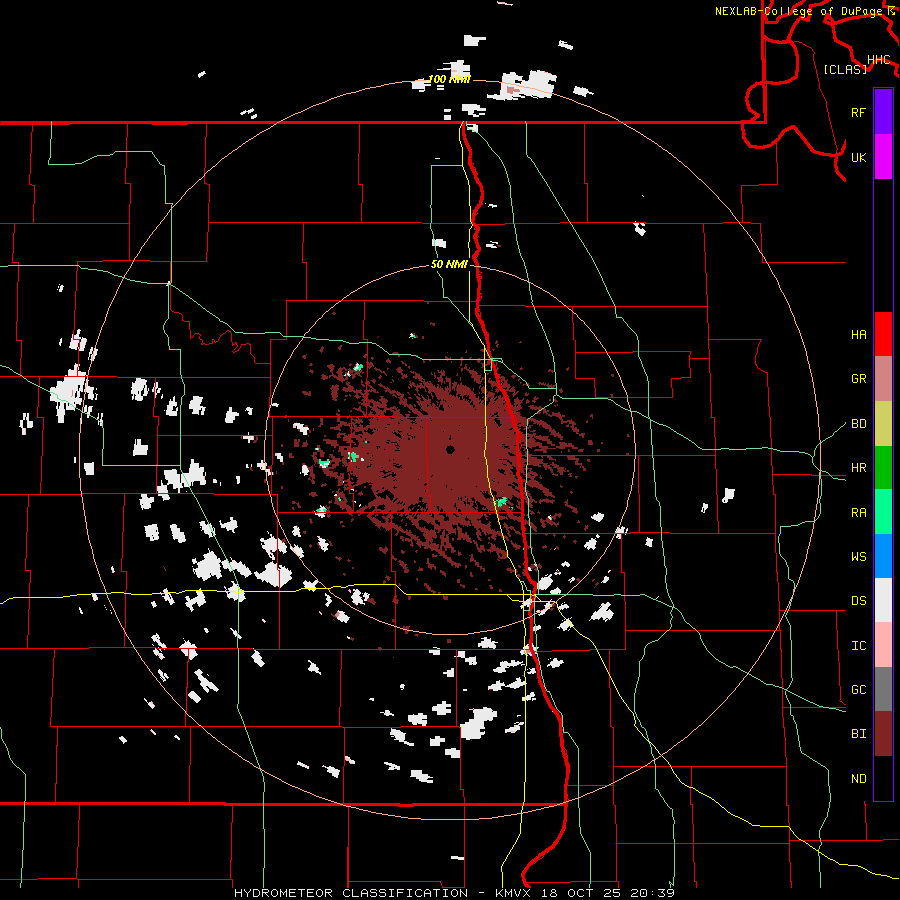Click the "GR" legend label

tap(858, 379)
